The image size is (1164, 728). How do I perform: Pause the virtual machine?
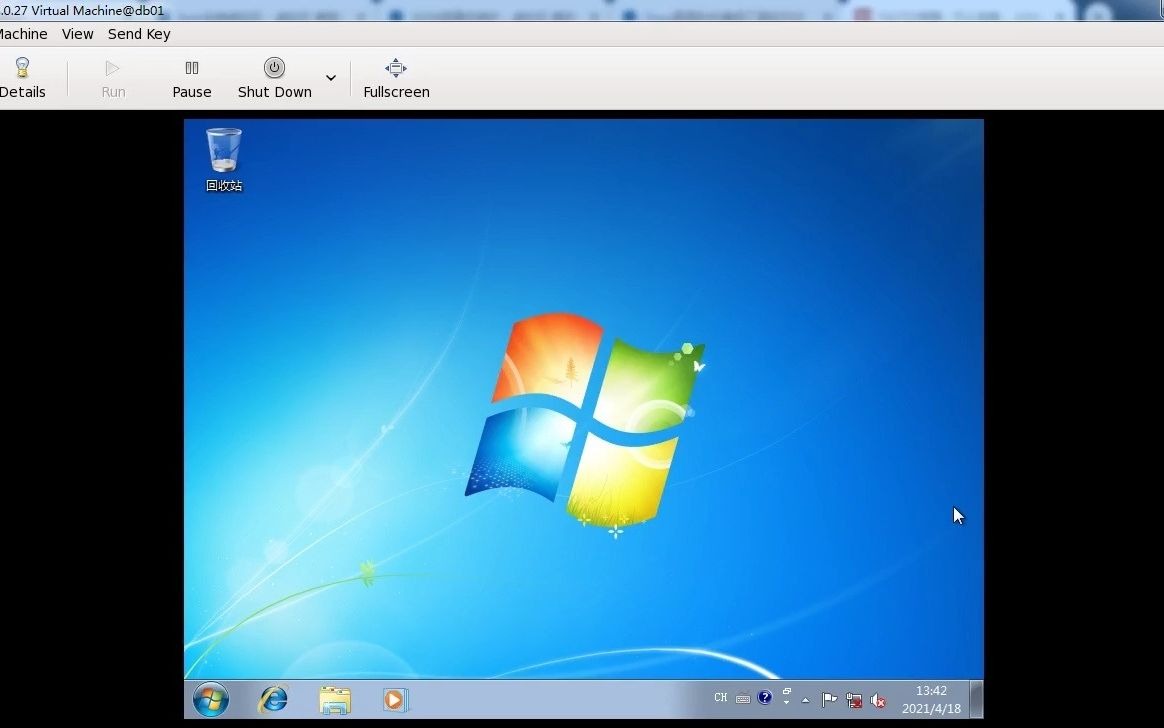(x=192, y=78)
